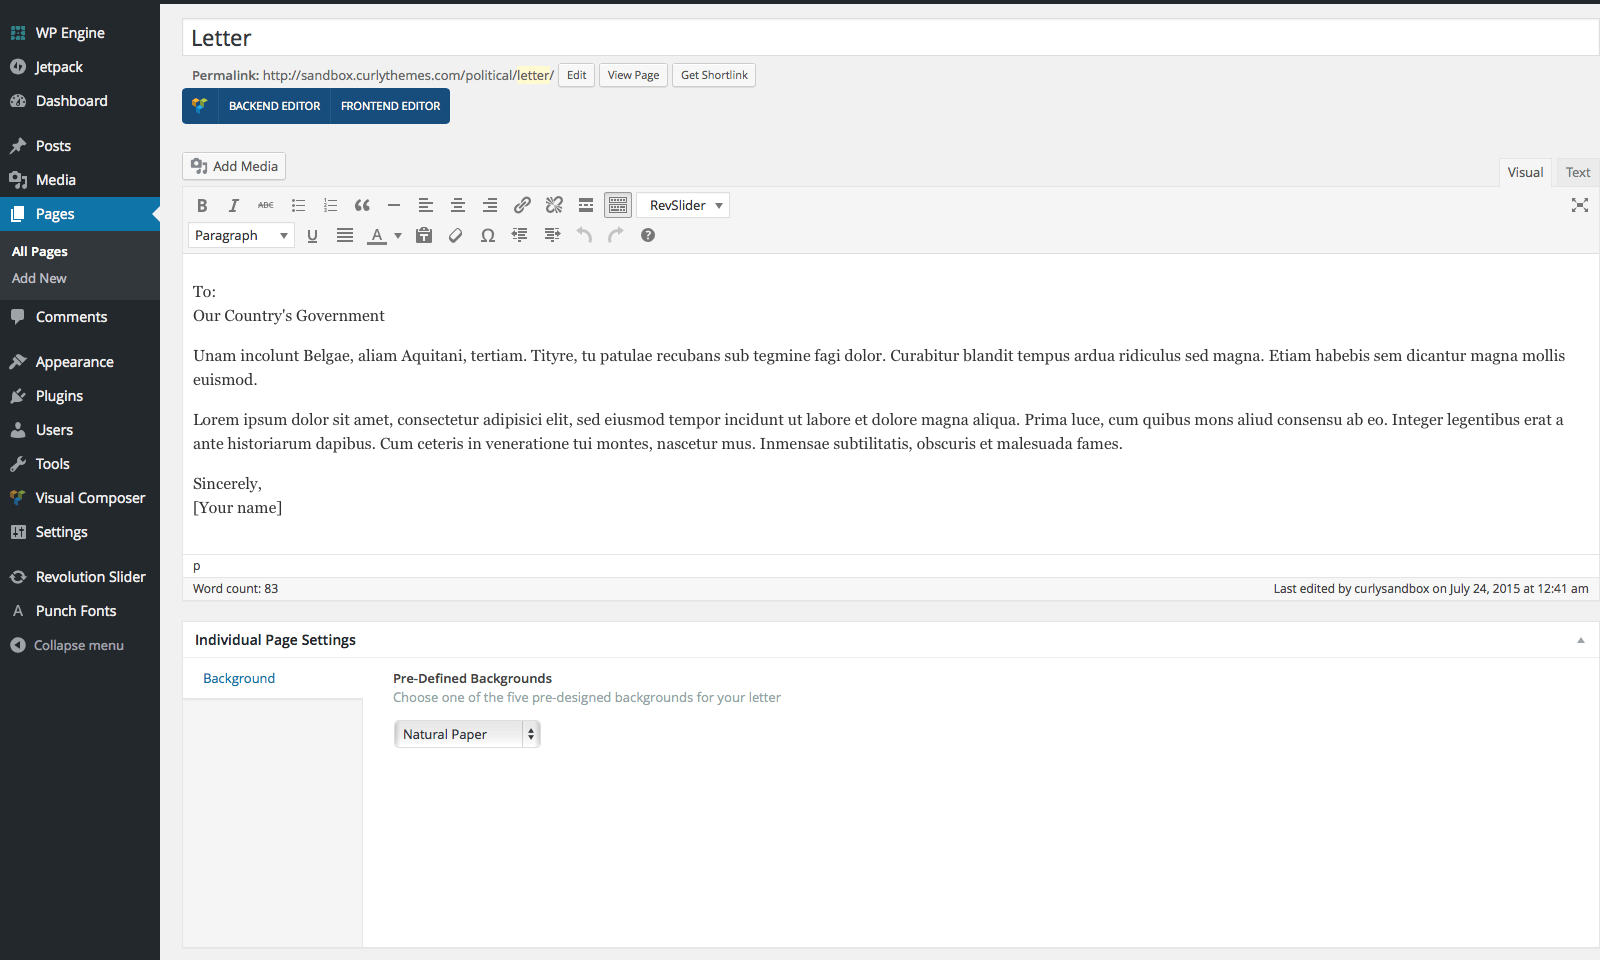This screenshot has height=960, width=1600.
Task: Click the Visual Composer logo button
Action: (200, 106)
